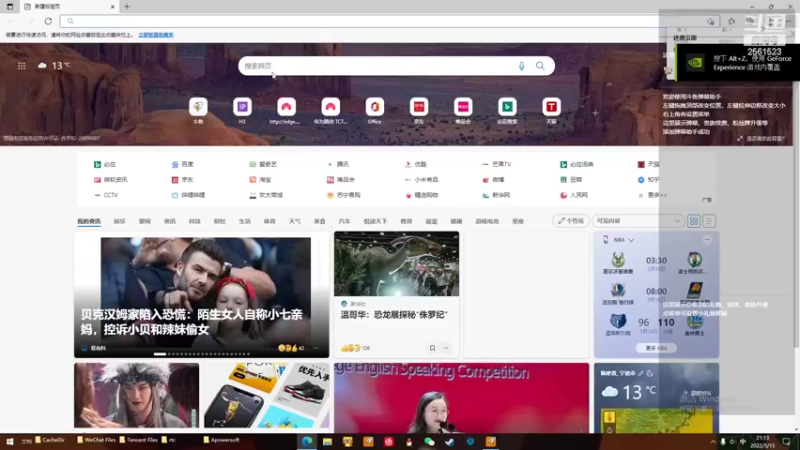Add page to favorites star icon

[x=710, y=21]
